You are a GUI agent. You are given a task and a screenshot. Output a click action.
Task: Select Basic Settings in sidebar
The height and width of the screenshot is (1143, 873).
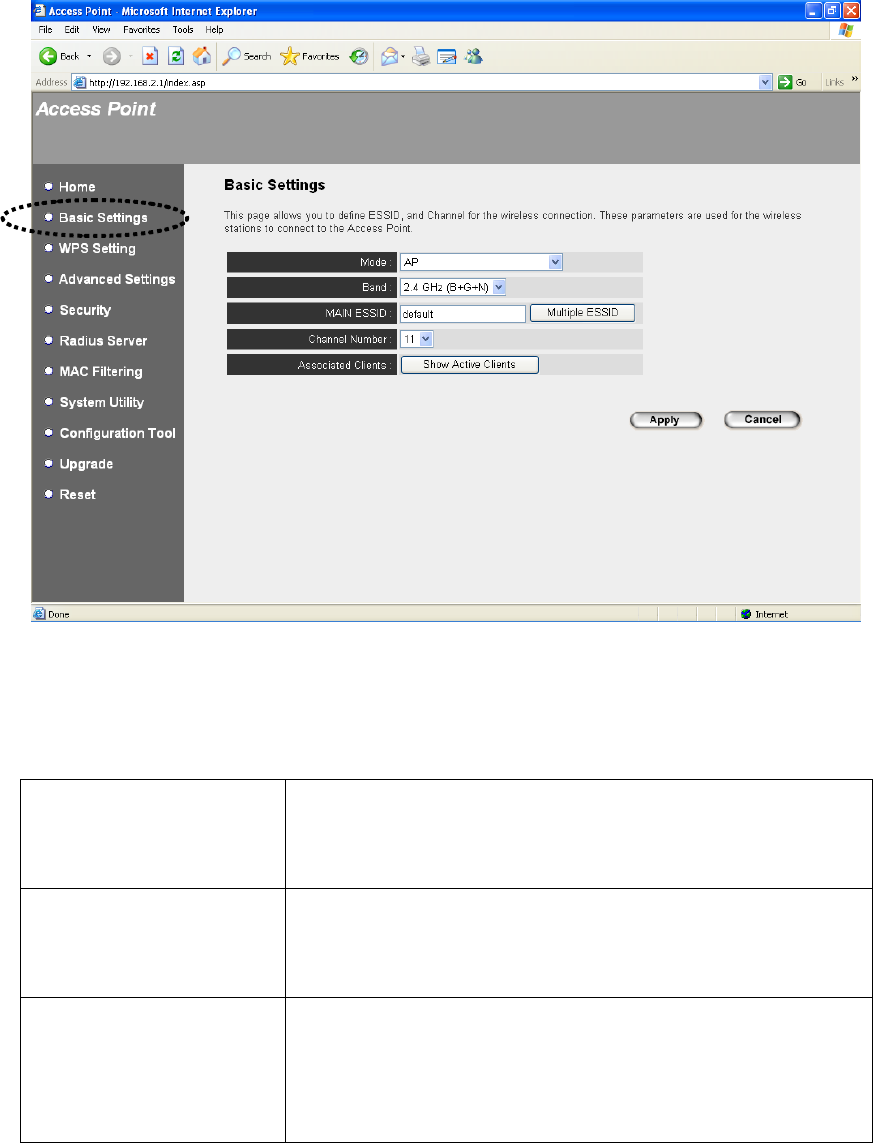(x=103, y=218)
